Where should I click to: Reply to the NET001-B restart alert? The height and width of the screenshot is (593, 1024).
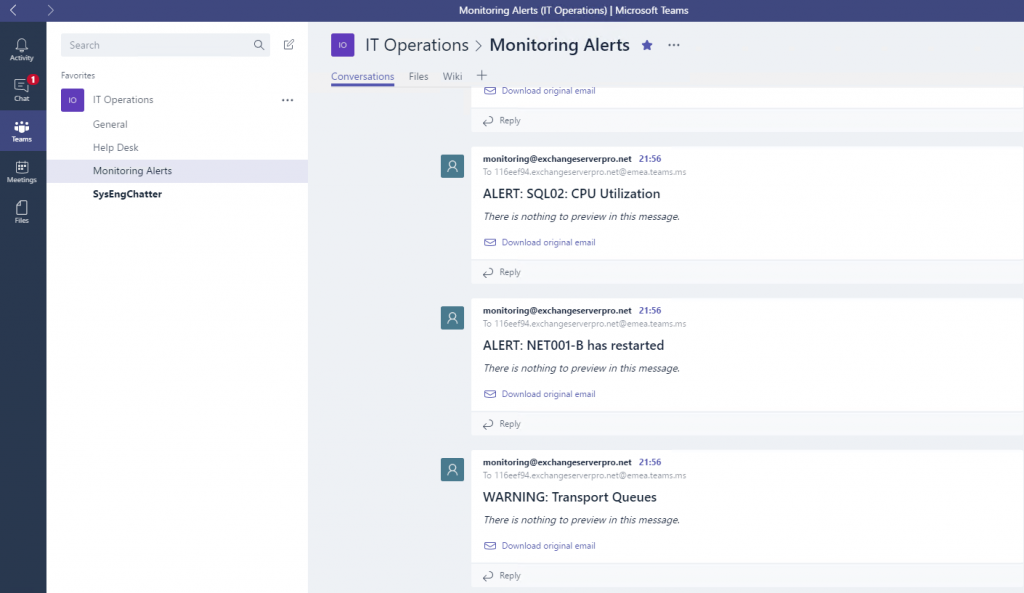(507, 424)
